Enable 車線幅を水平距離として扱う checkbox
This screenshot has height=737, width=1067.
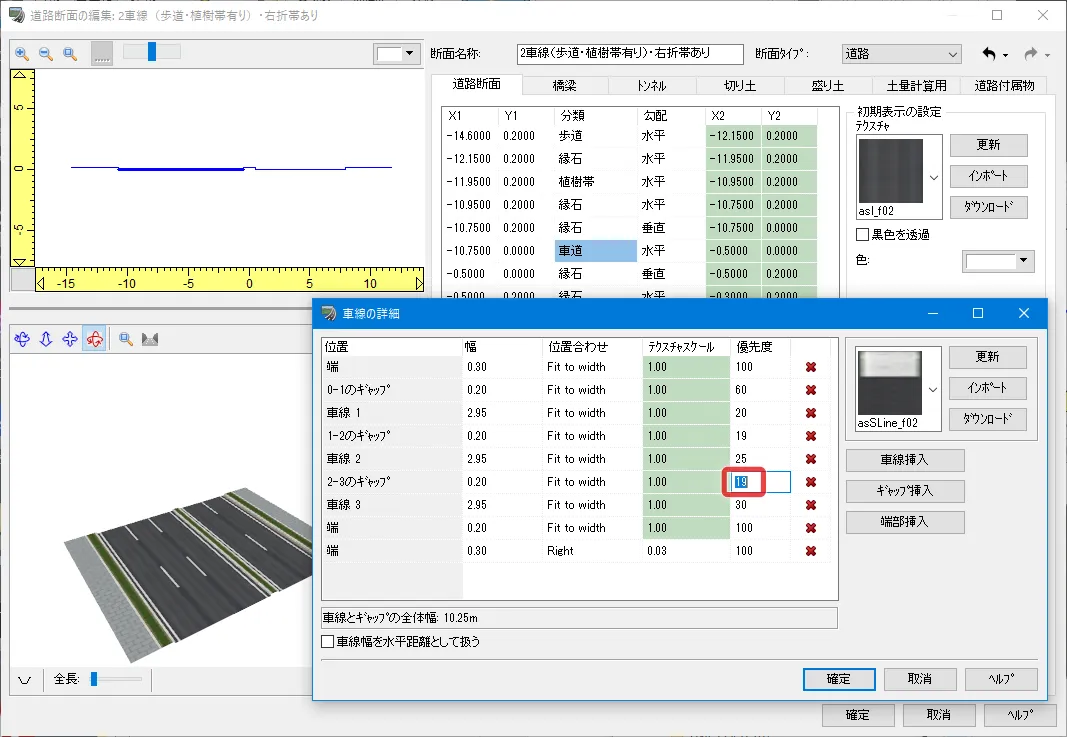[x=328, y=642]
